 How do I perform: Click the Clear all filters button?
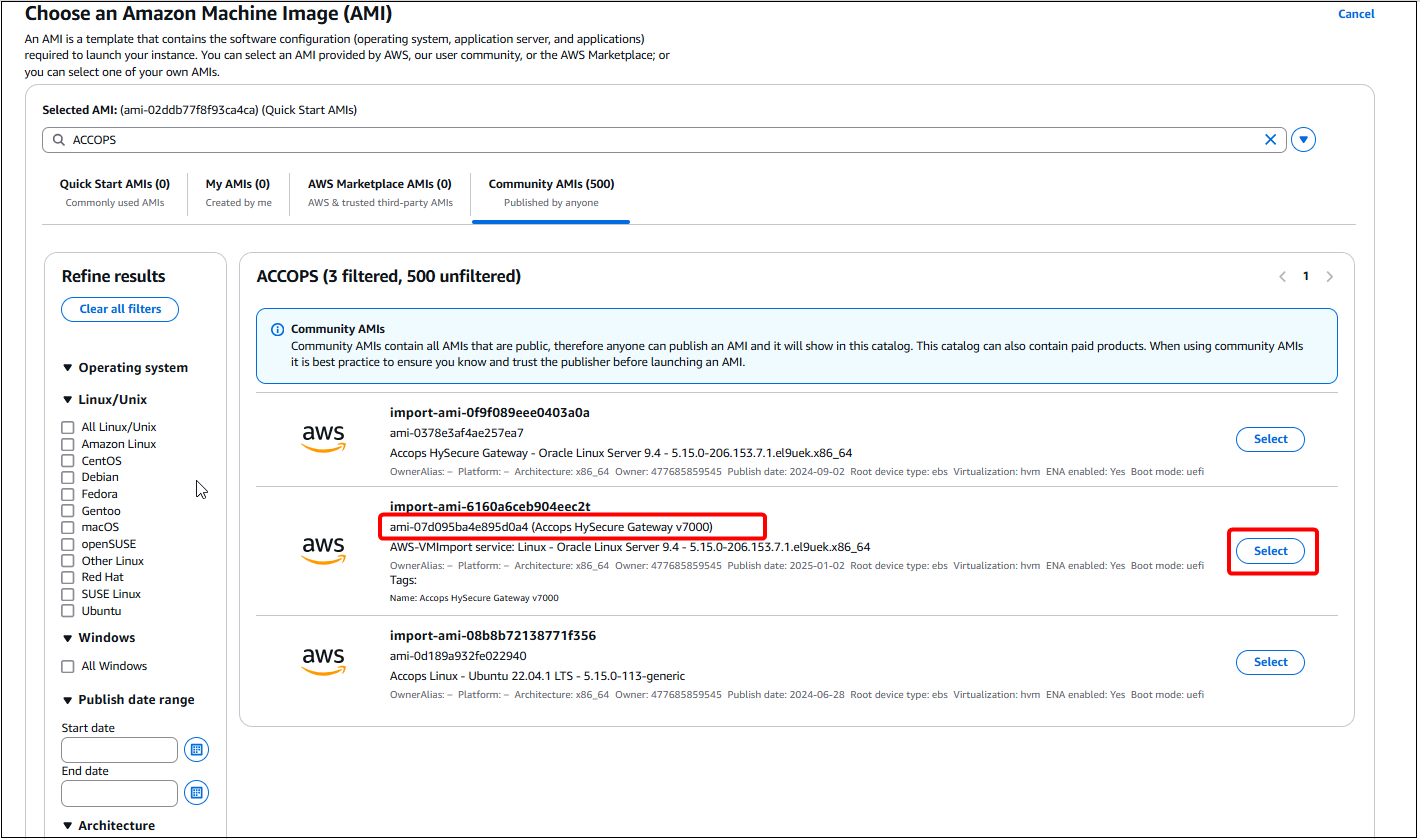pos(119,309)
